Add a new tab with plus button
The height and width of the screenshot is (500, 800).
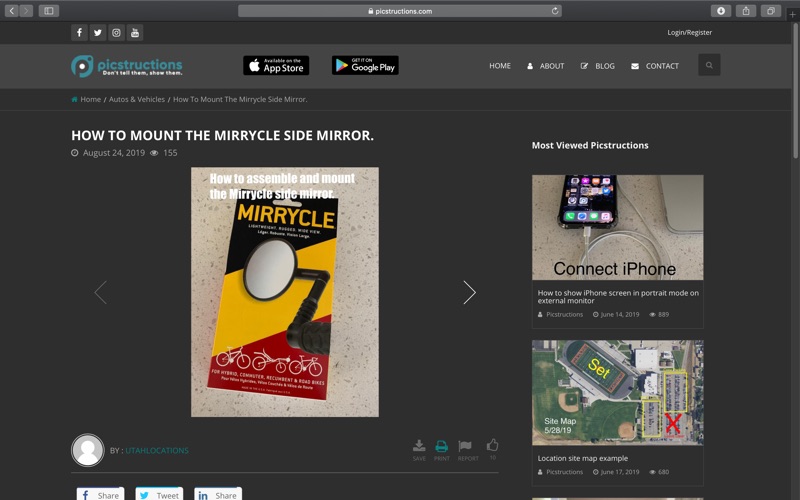click(x=792, y=14)
